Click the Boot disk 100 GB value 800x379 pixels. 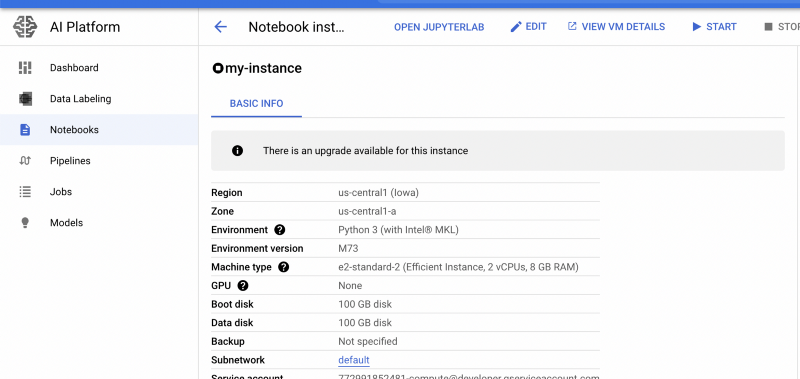365,305
